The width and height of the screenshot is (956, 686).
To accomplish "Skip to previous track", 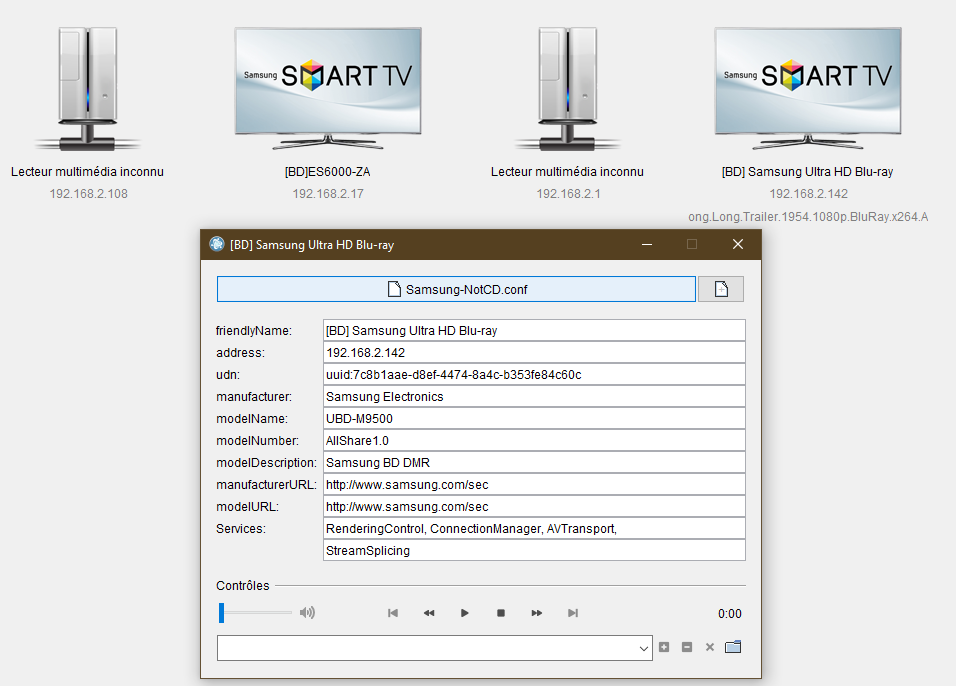I will [x=393, y=613].
